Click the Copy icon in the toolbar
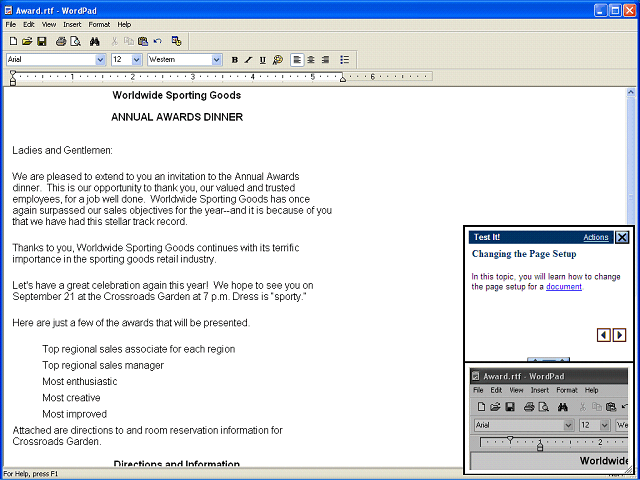 click(129, 41)
